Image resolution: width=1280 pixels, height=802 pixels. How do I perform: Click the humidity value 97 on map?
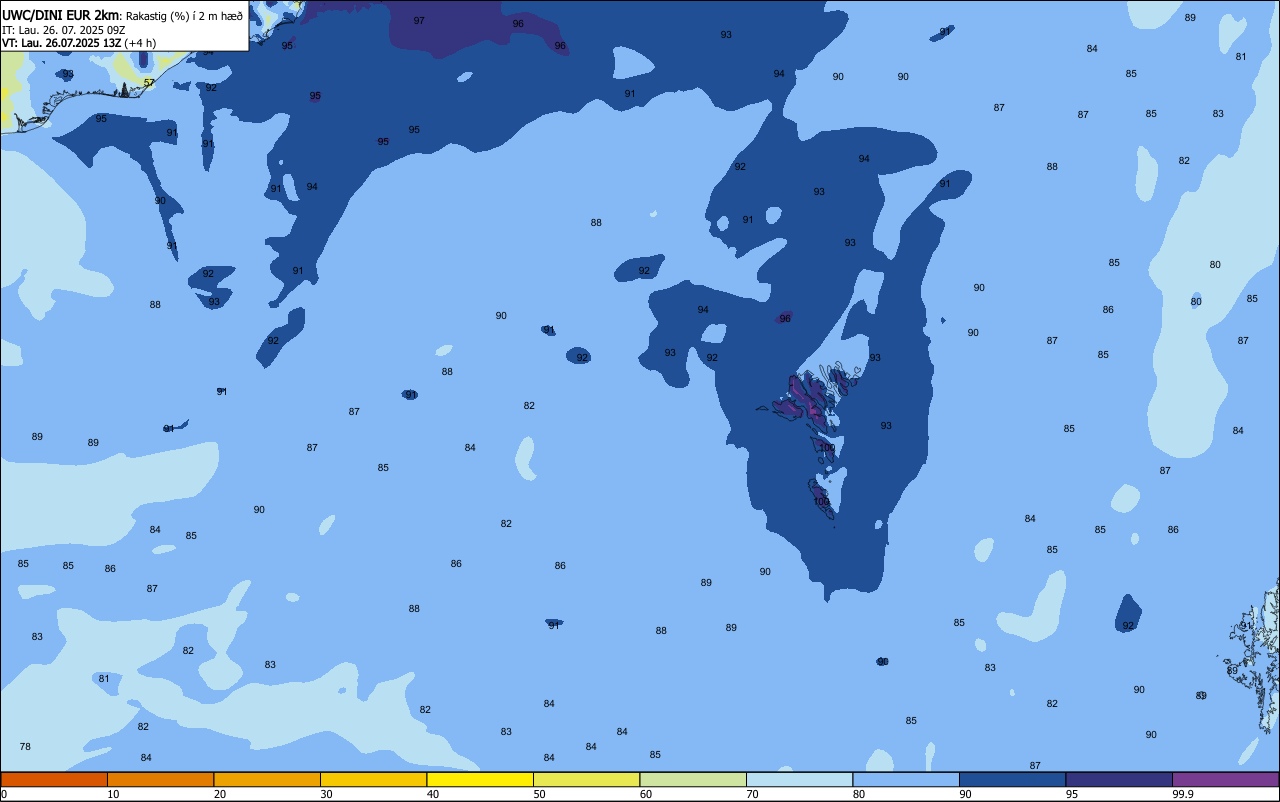(x=419, y=21)
